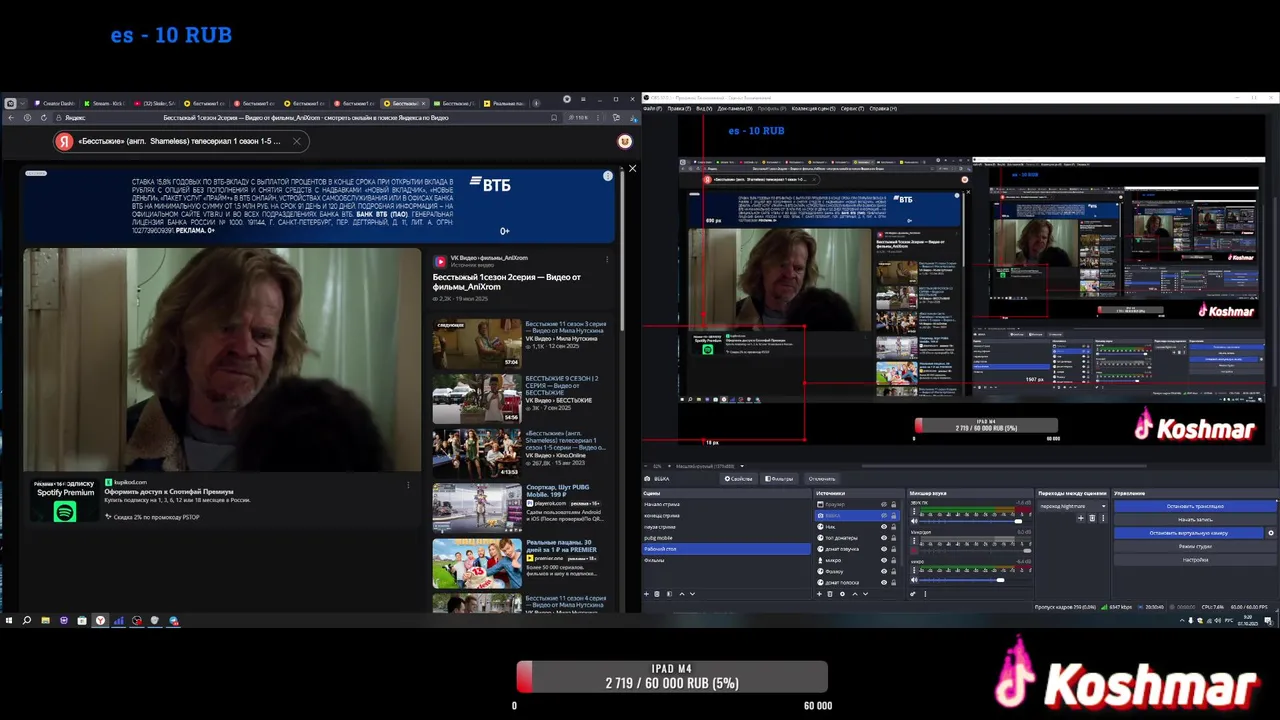Click Свойства button in OBS source toolbar
Screen dimensions: 1280x720
click(x=741, y=478)
